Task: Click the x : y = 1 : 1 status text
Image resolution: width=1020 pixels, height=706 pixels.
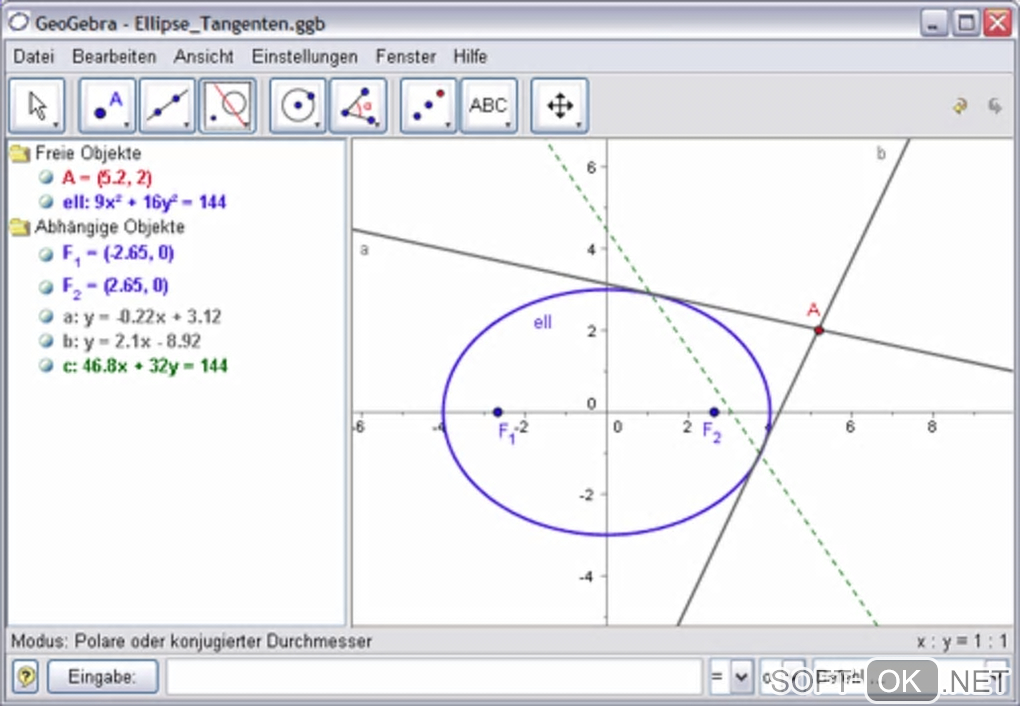Action: tap(961, 642)
